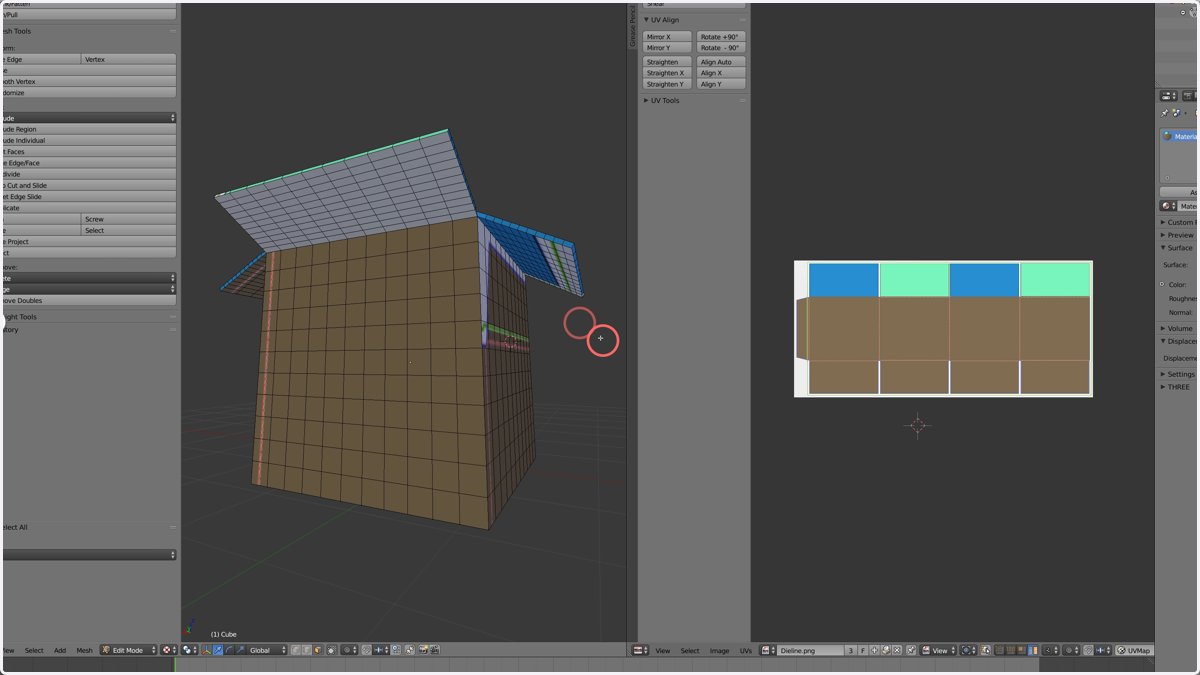Select UV island selection mode
The width and height of the screenshot is (1200, 675).
click(1033, 650)
